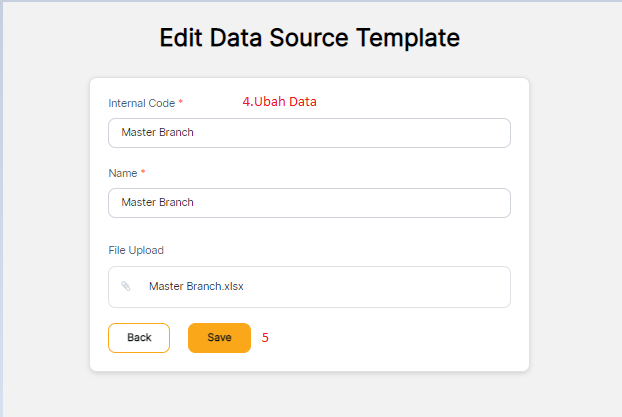
Task: Click the Name field label
Action: pyautogui.click(x=122, y=173)
